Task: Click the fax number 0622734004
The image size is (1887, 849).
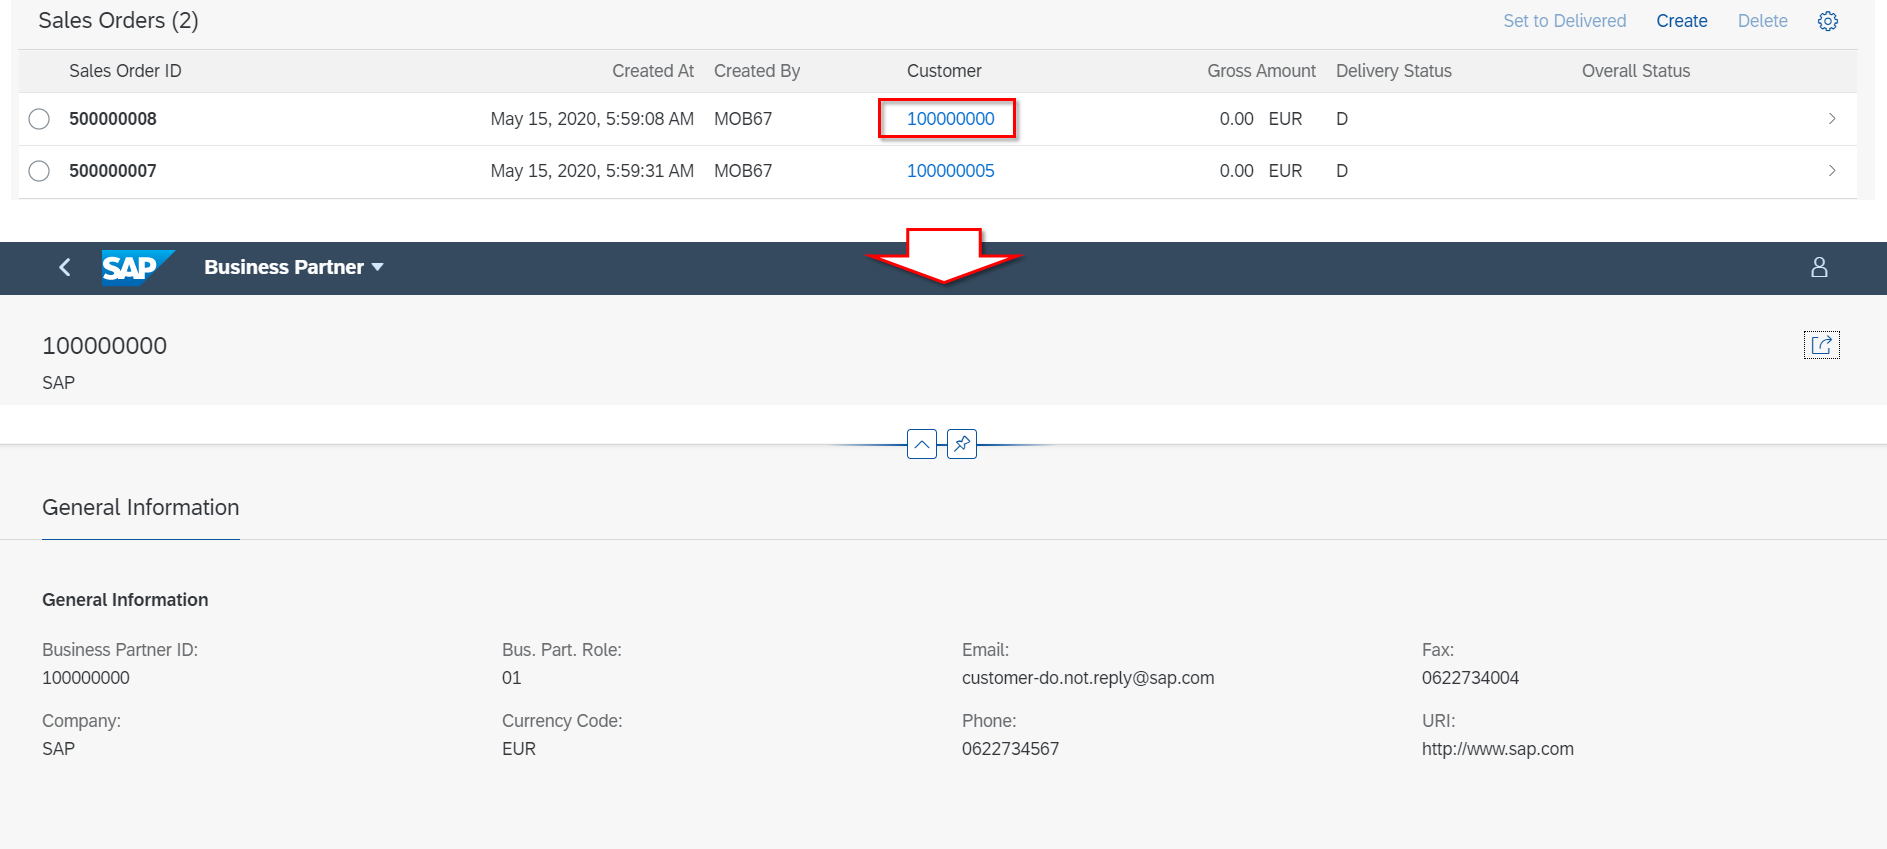Action: [x=1470, y=678]
